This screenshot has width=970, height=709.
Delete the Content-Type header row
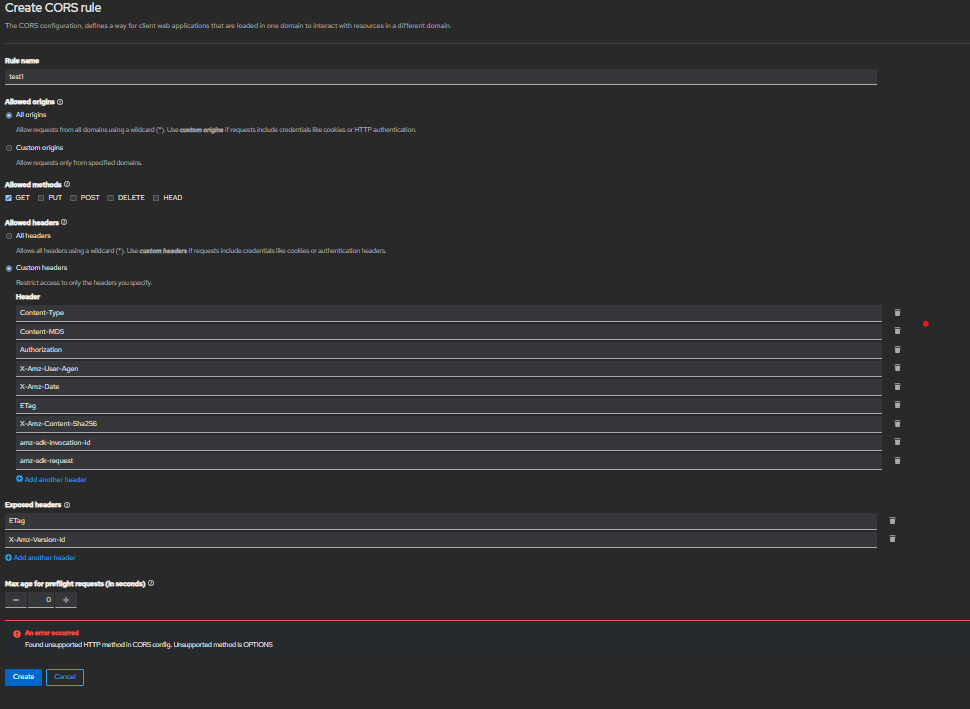pos(897,313)
